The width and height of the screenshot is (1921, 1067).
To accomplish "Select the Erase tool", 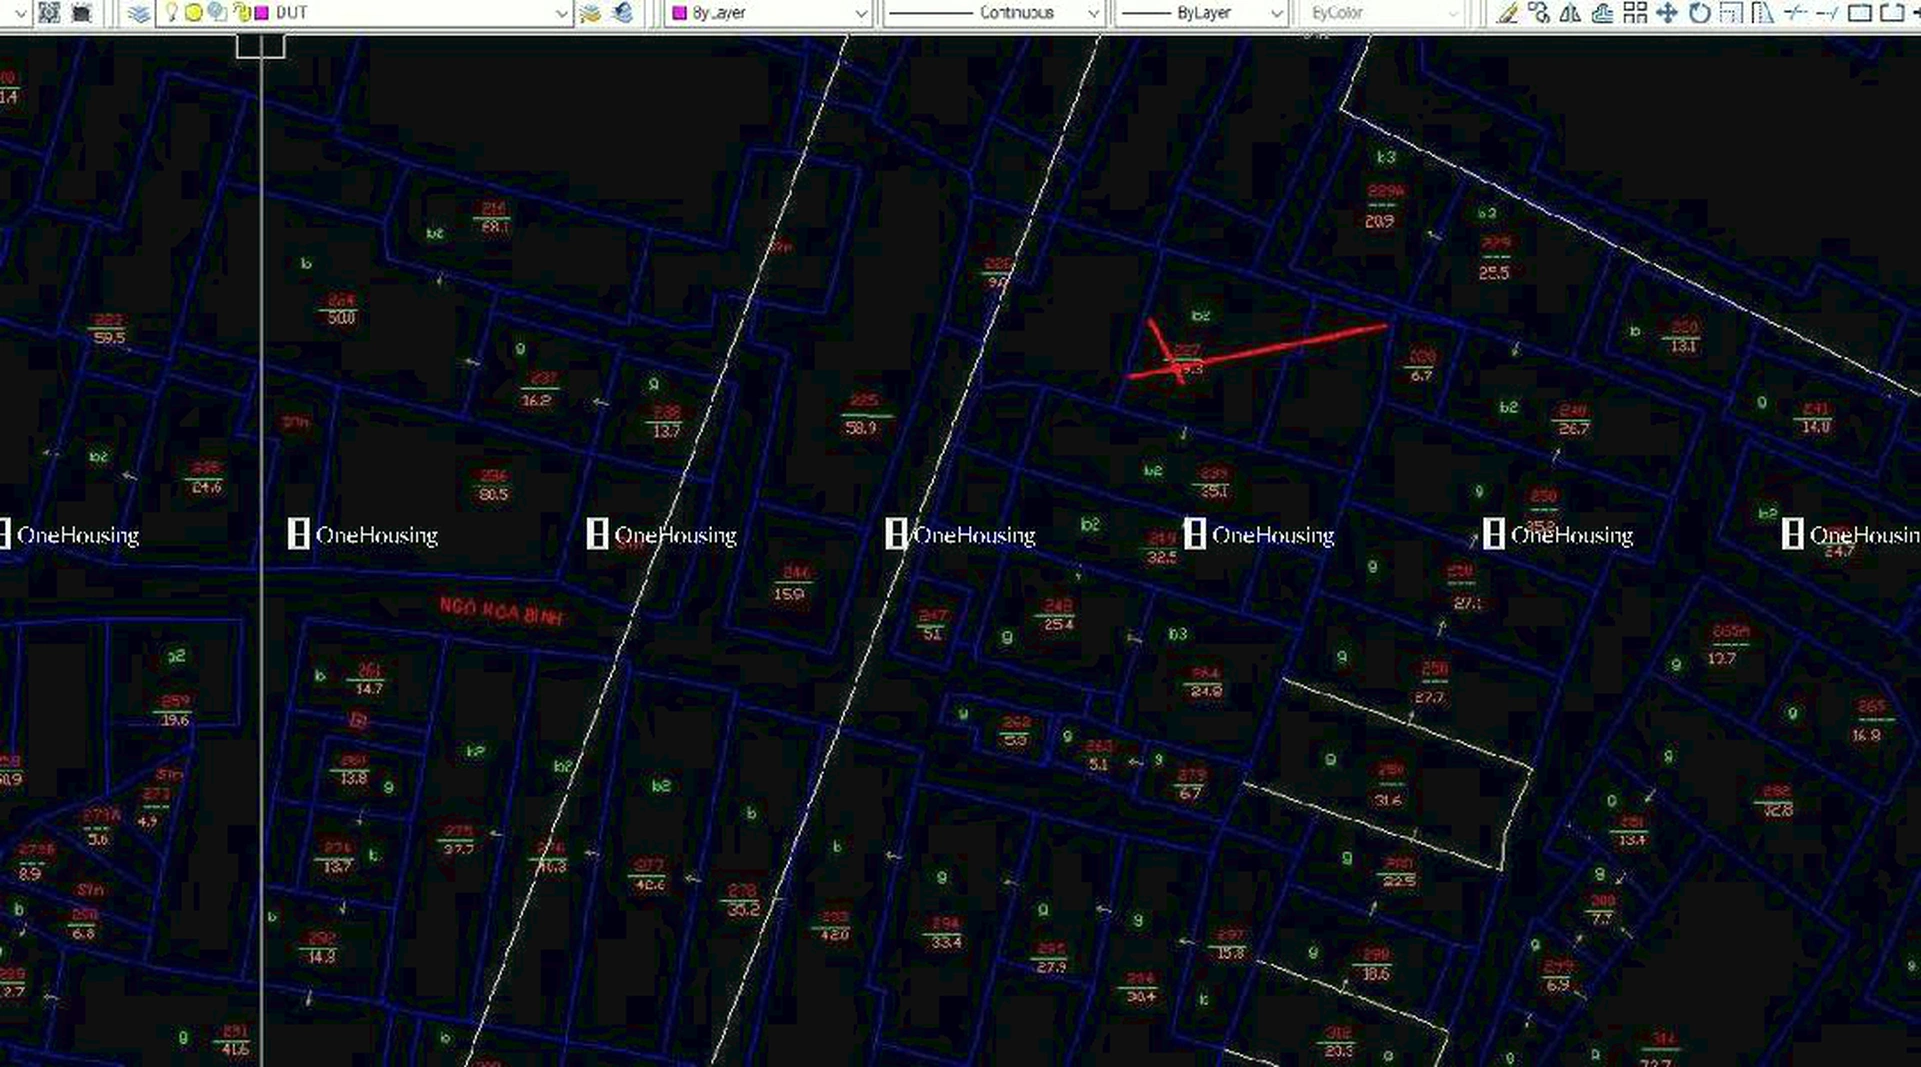I will coord(1507,13).
